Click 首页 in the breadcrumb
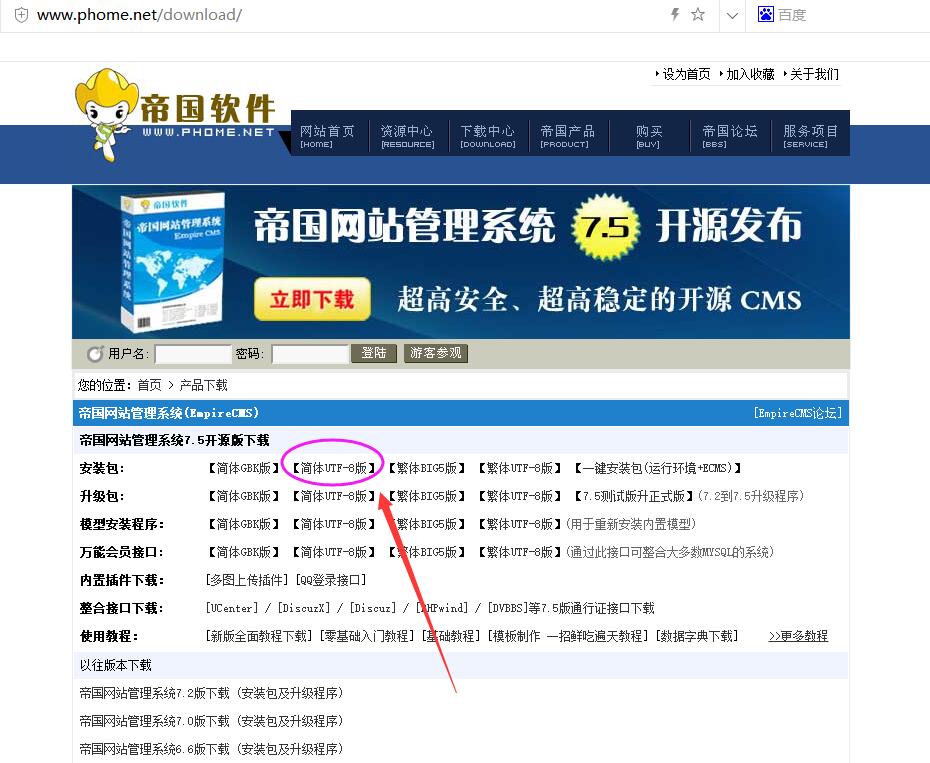This screenshot has width=930, height=763. [x=149, y=385]
